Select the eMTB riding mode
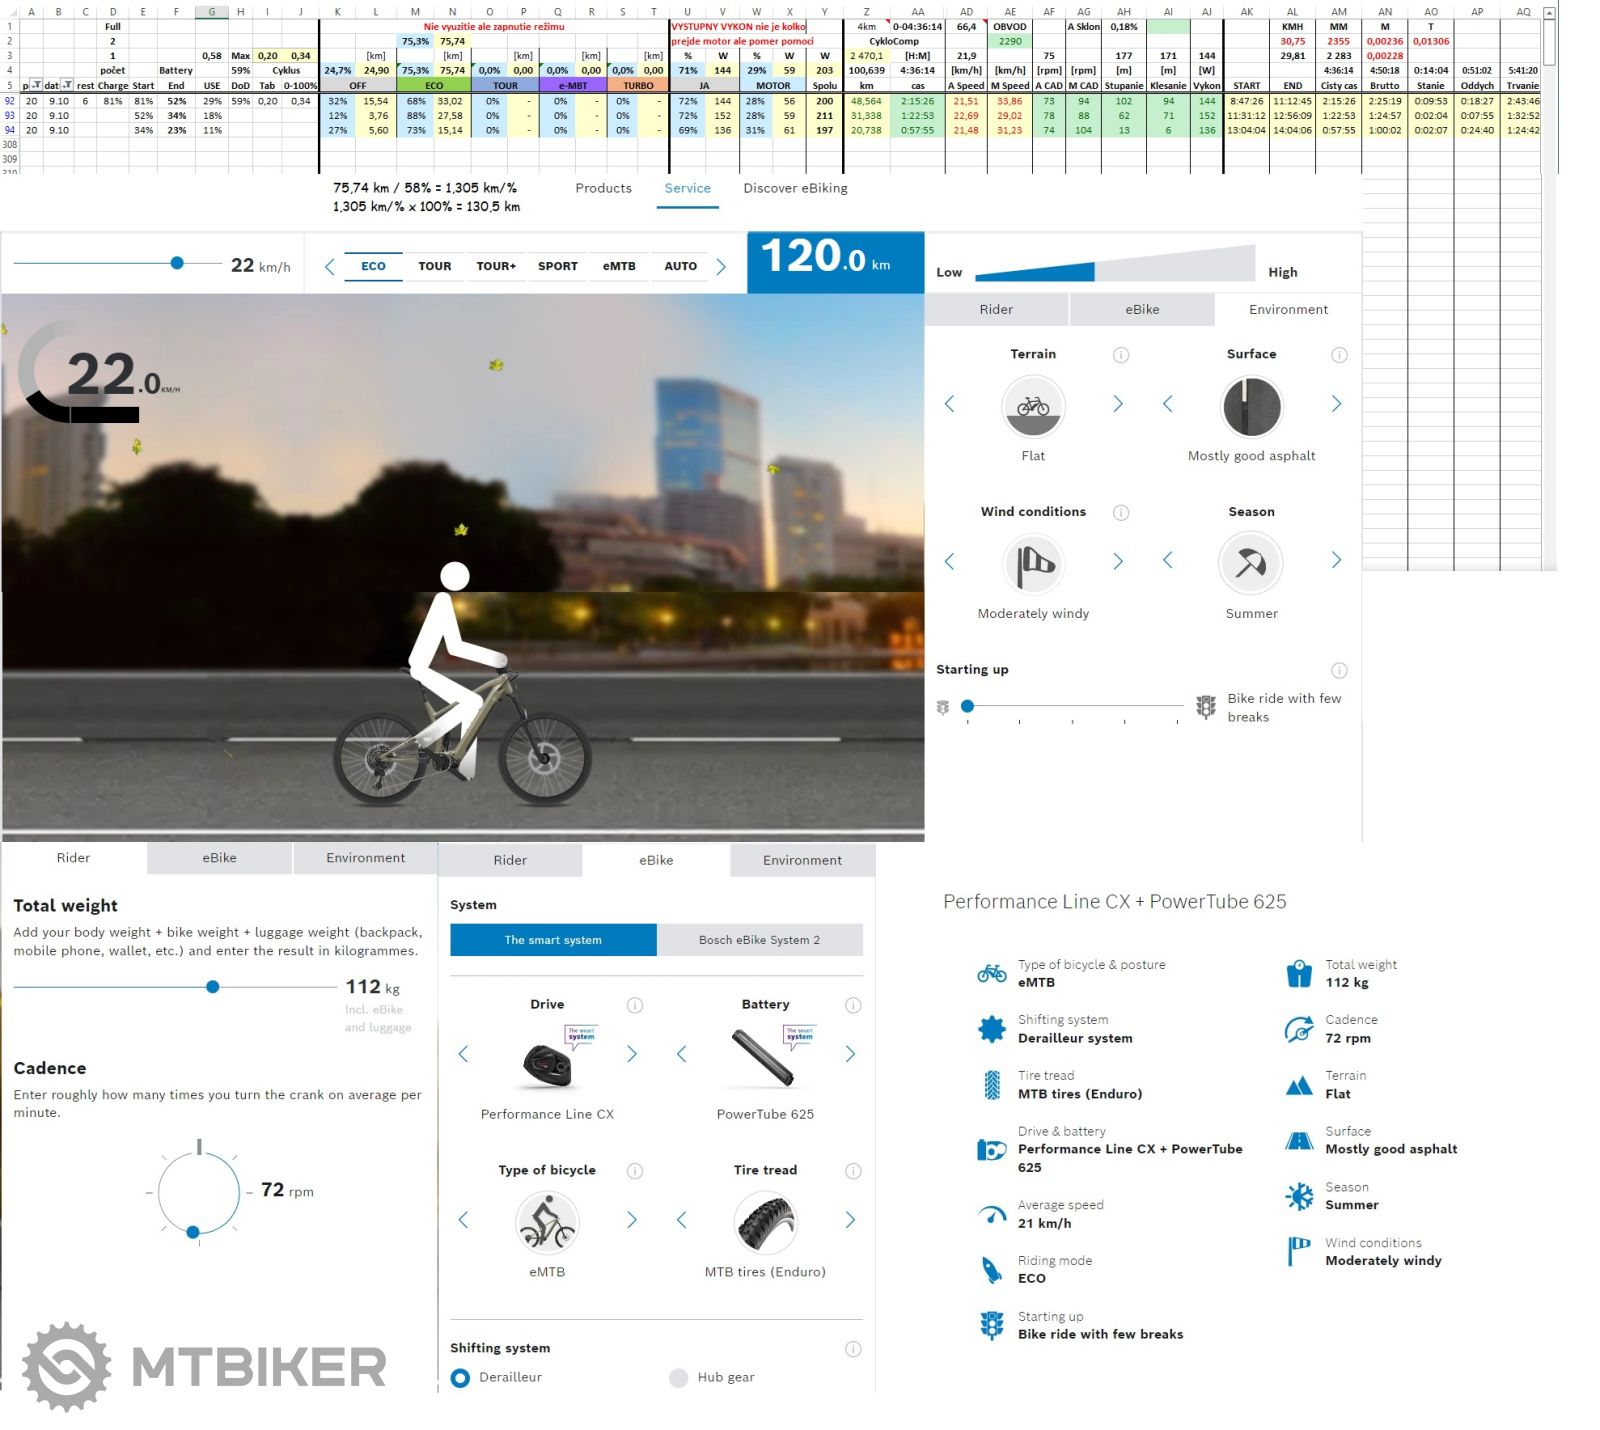Viewport: 1600px width, 1430px height. pyautogui.click(x=619, y=267)
